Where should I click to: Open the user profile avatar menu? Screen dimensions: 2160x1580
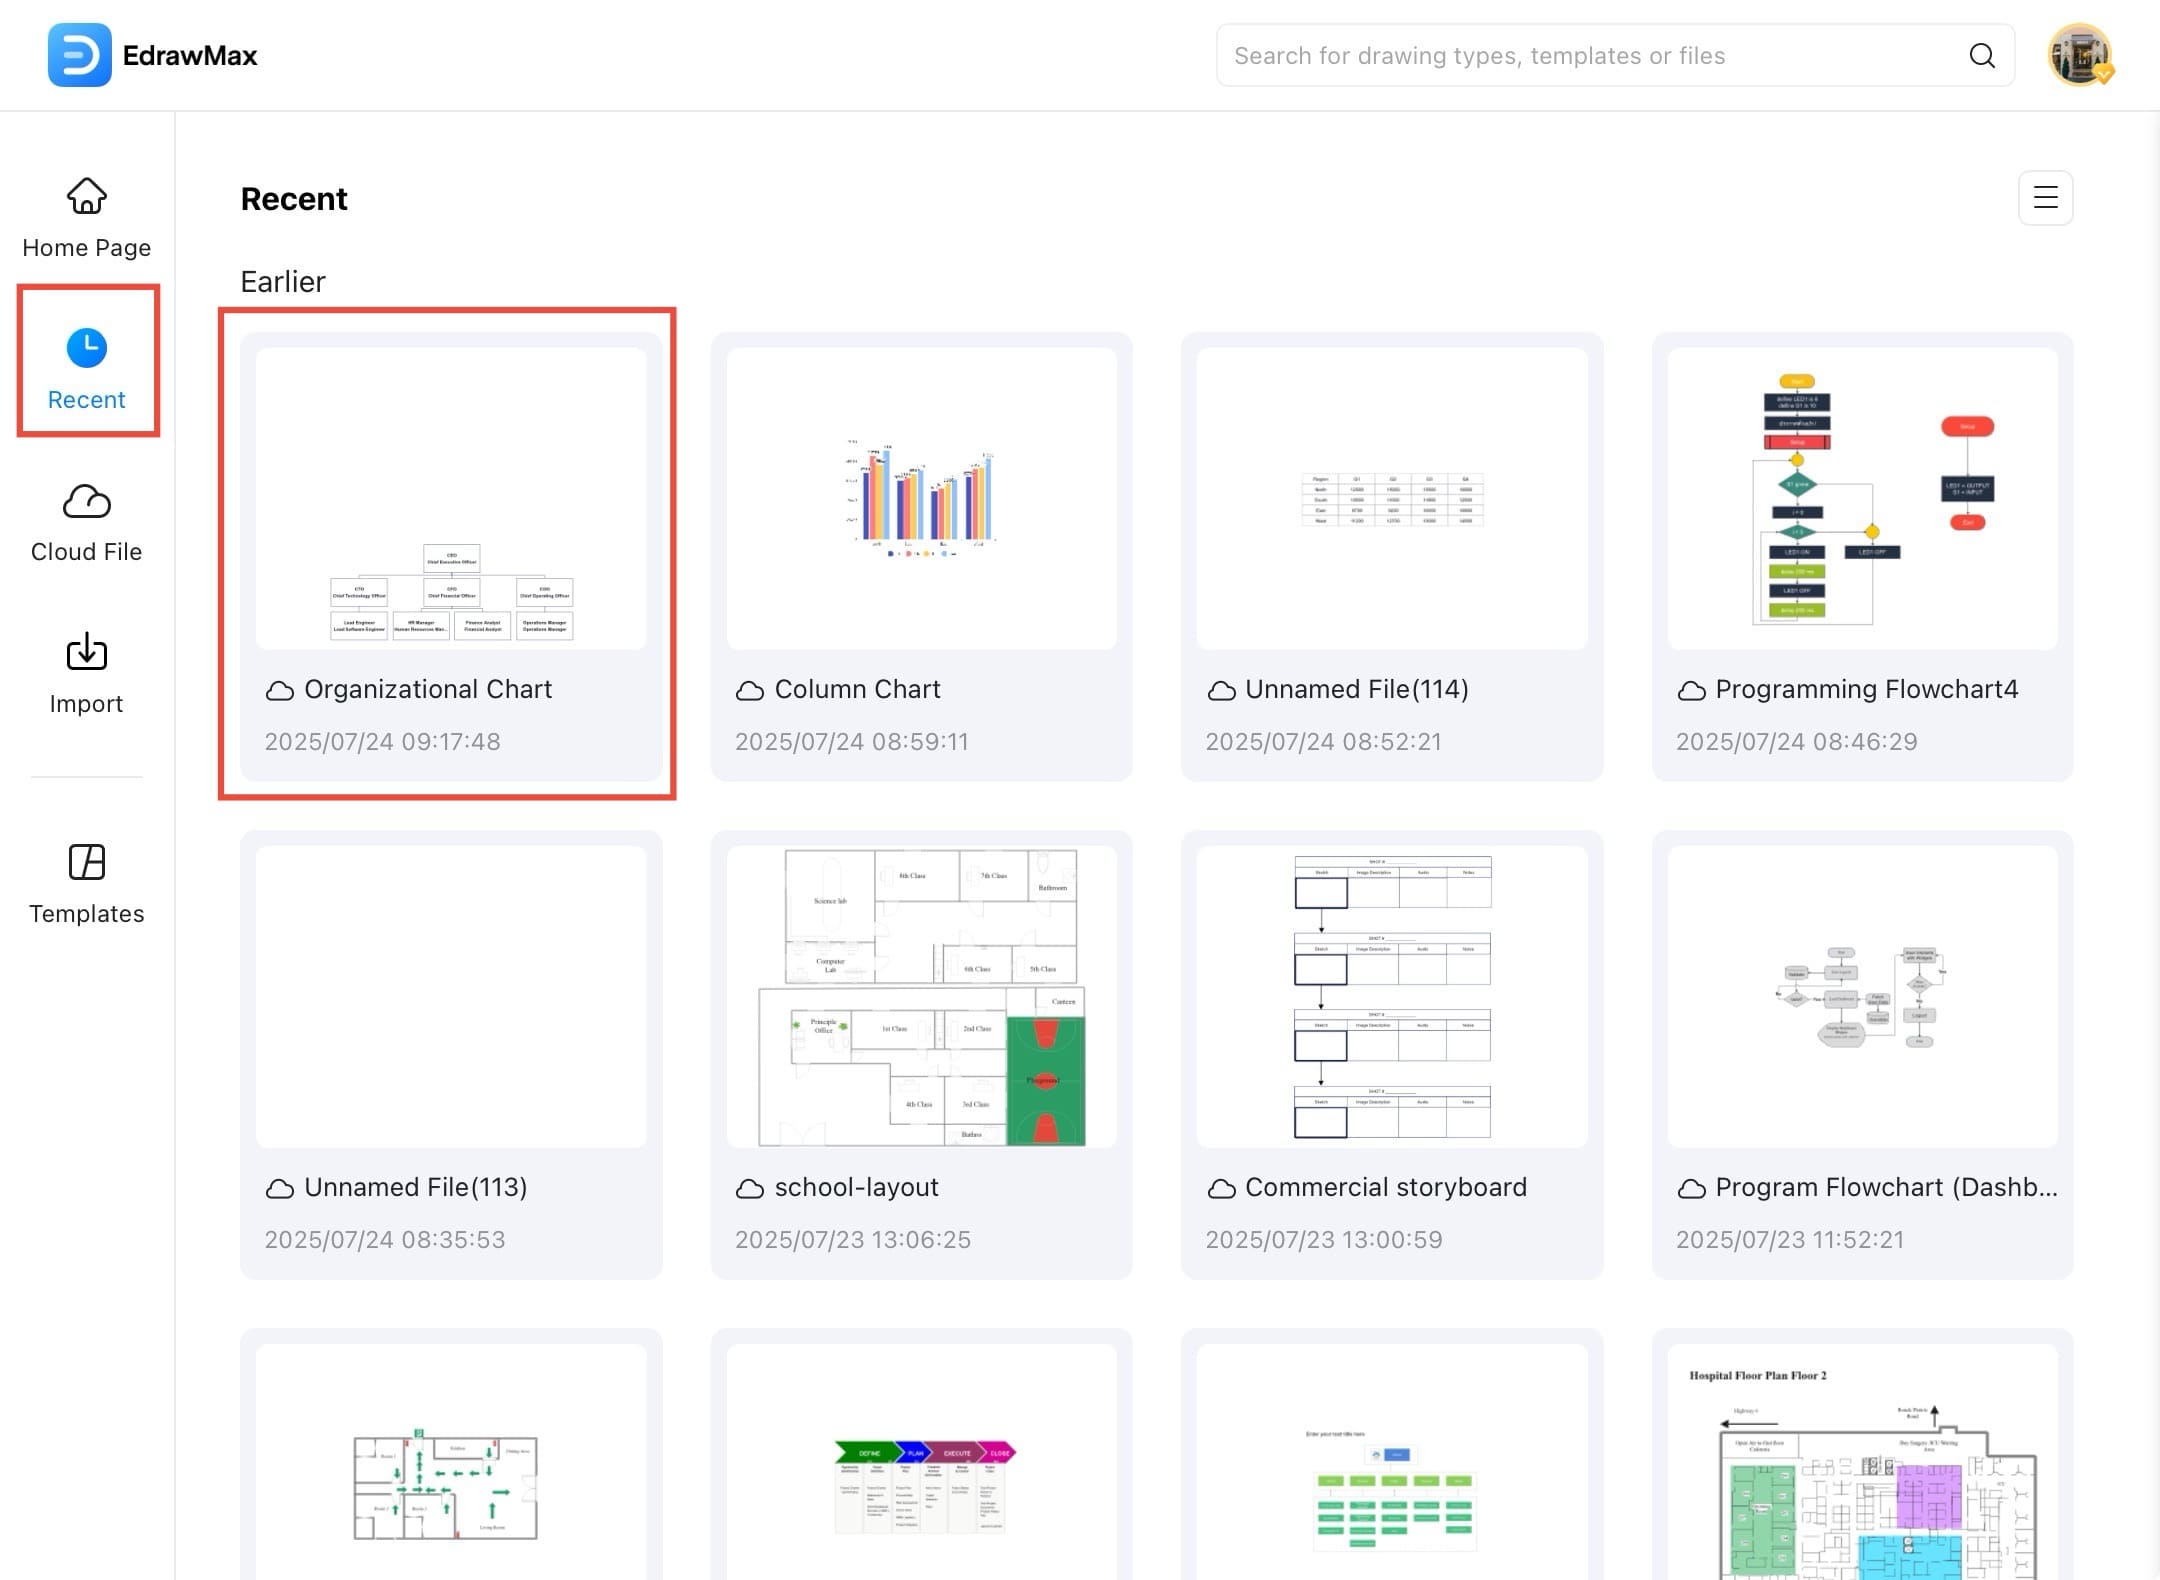click(x=2079, y=55)
